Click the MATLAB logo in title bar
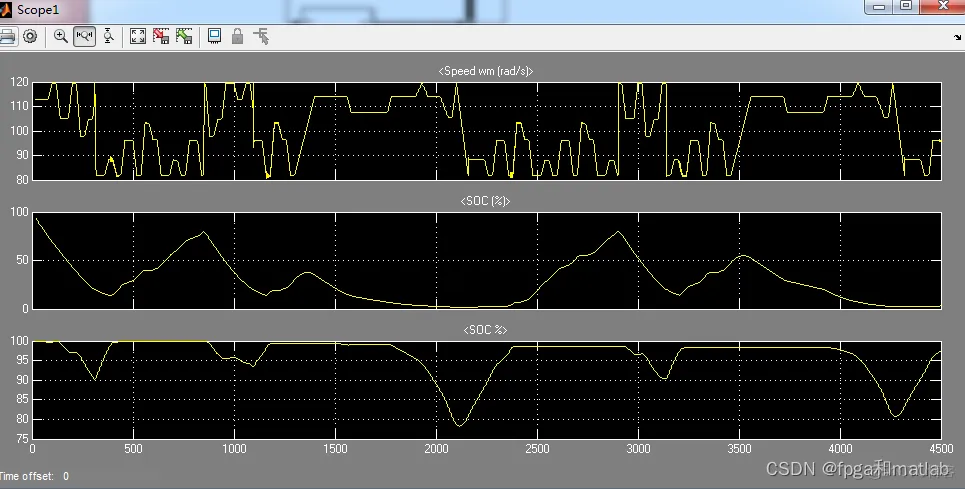The height and width of the screenshot is (489, 965). [6, 10]
